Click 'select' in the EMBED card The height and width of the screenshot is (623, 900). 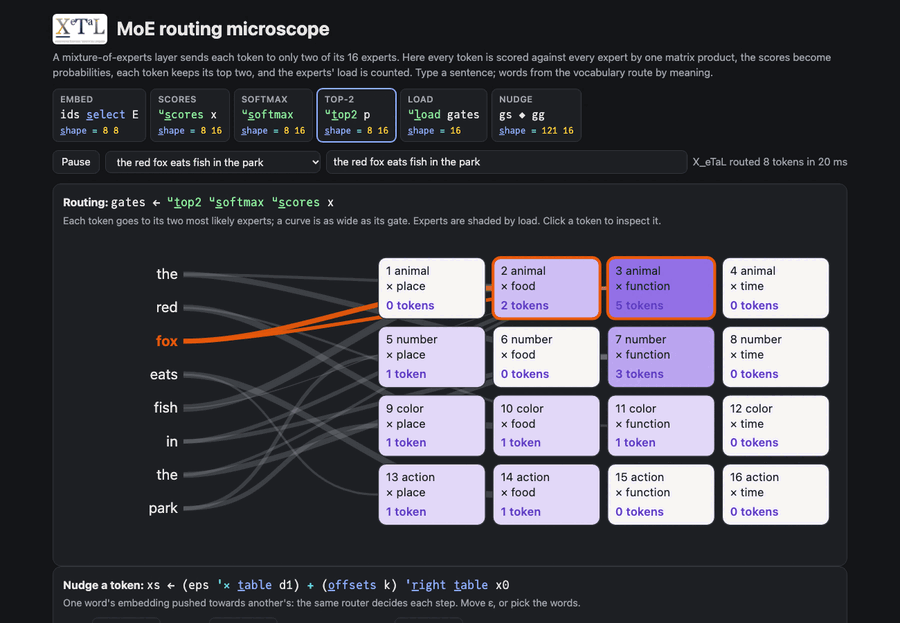(106, 114)
